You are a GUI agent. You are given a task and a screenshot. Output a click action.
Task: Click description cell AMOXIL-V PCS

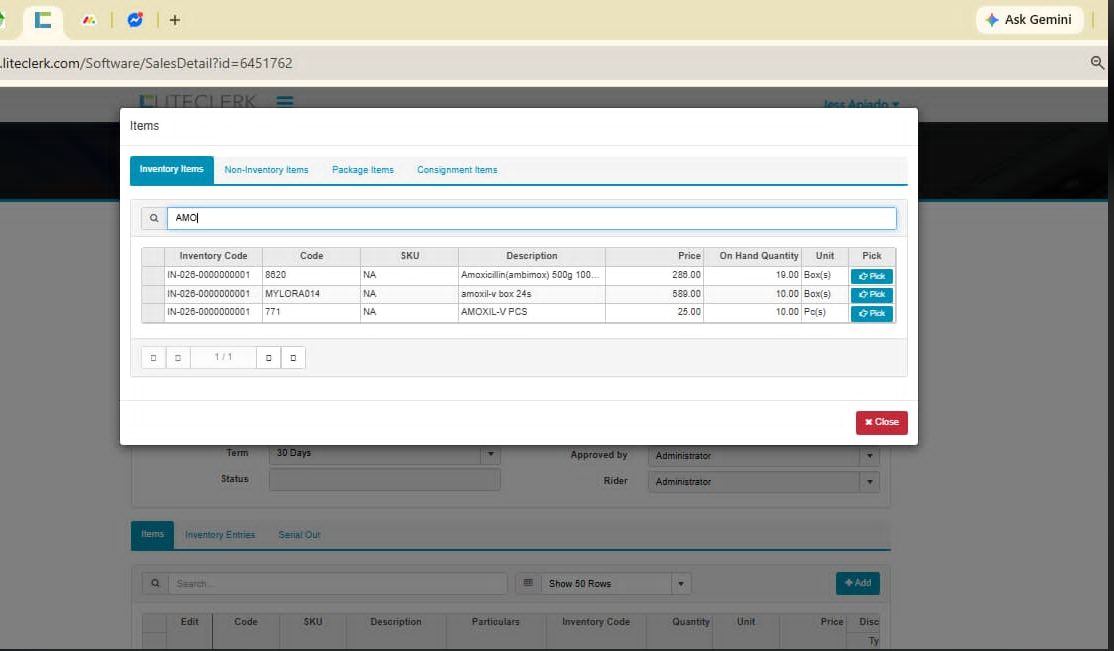(x=531, y=312)
